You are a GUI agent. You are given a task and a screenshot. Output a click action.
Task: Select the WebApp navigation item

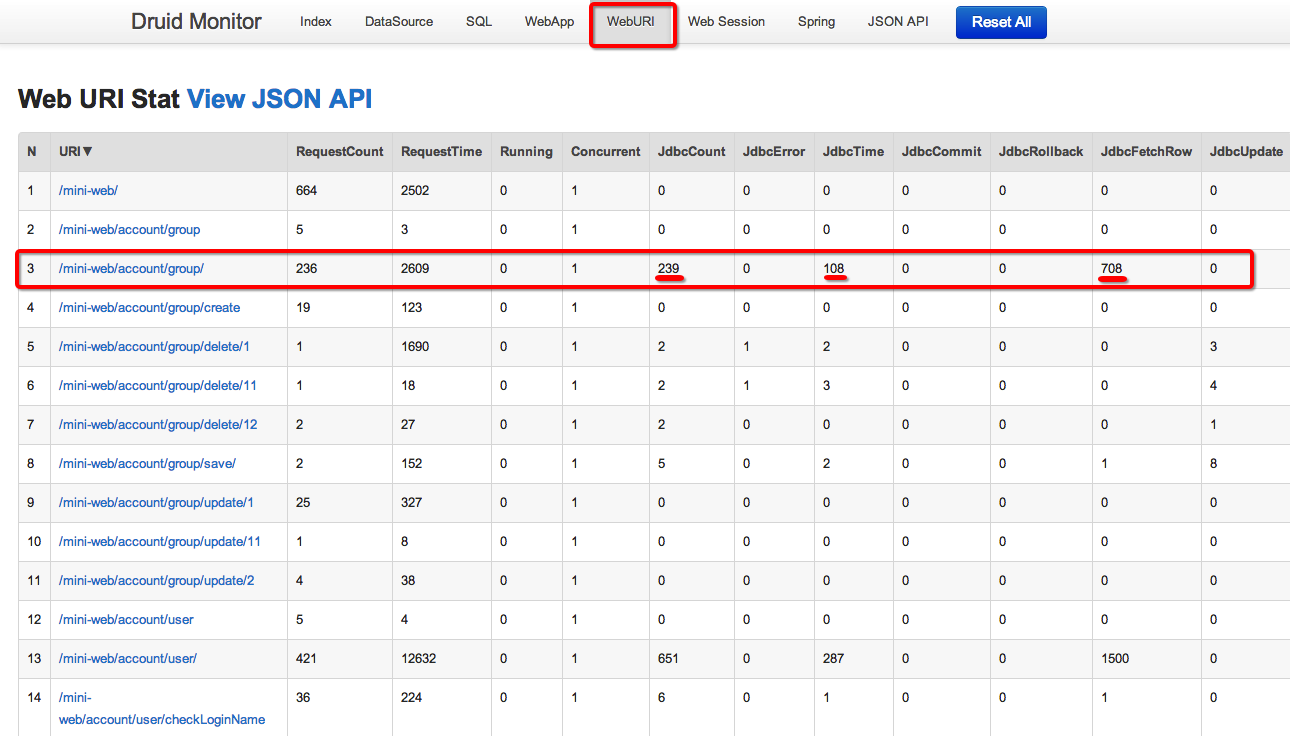548,21
